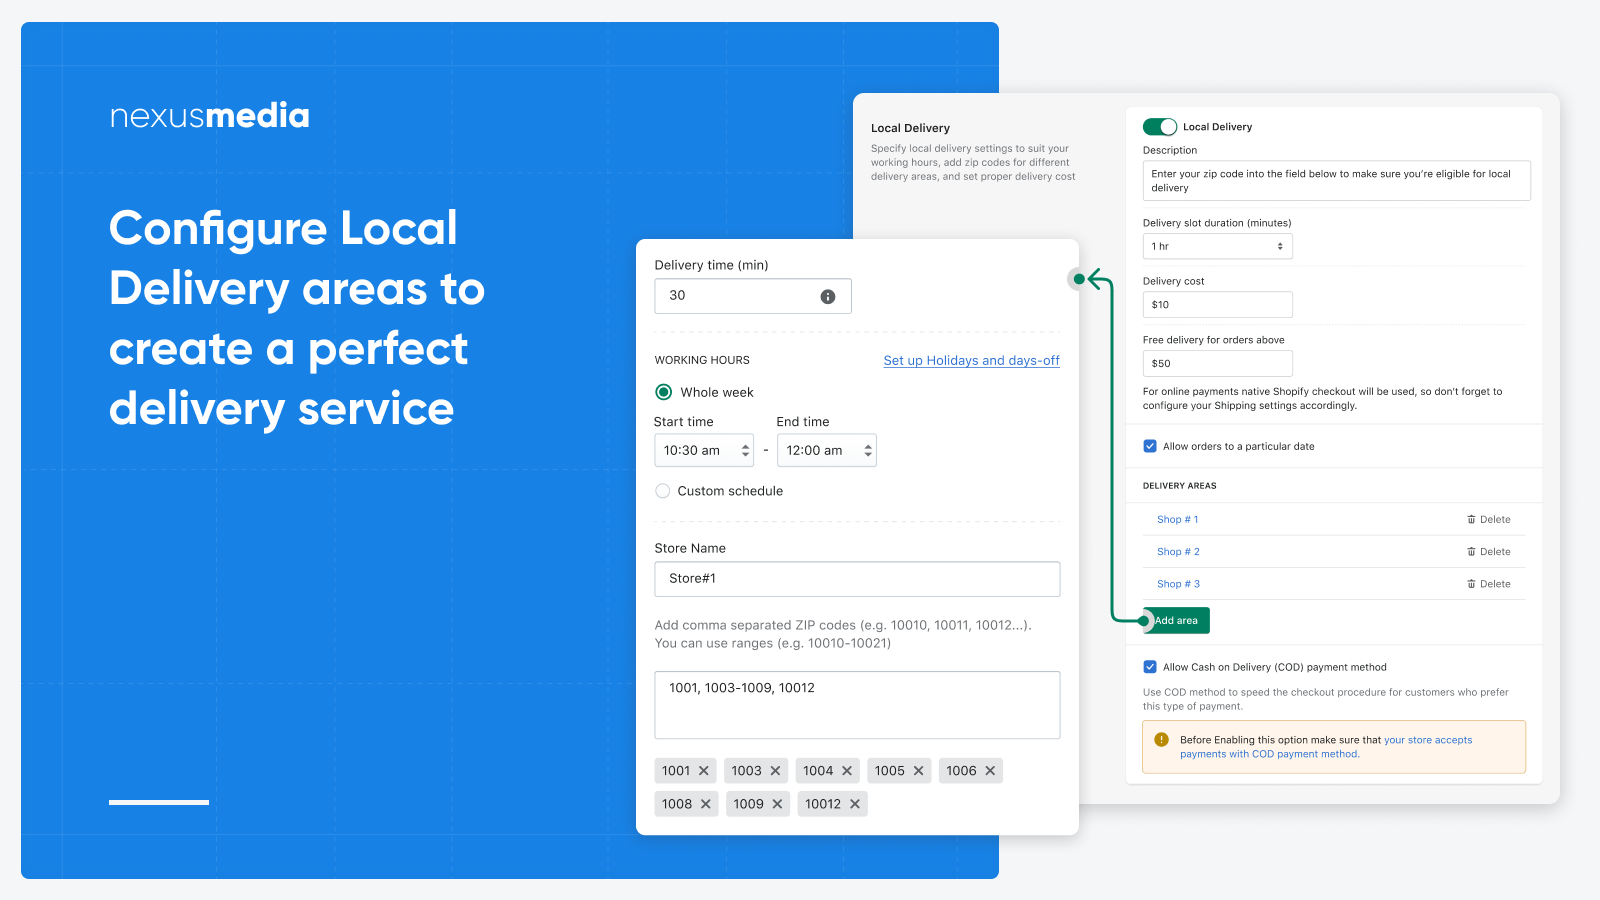Image resolution: width=1600 pixels, height=900 pixels.
Task: Select the Custom schedule radio option
Action: click(662, 491)
